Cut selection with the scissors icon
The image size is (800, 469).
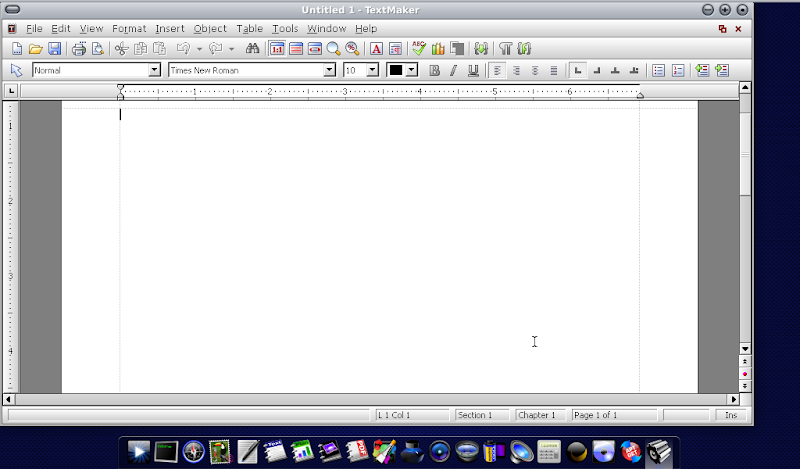click(x=121, y=49)
